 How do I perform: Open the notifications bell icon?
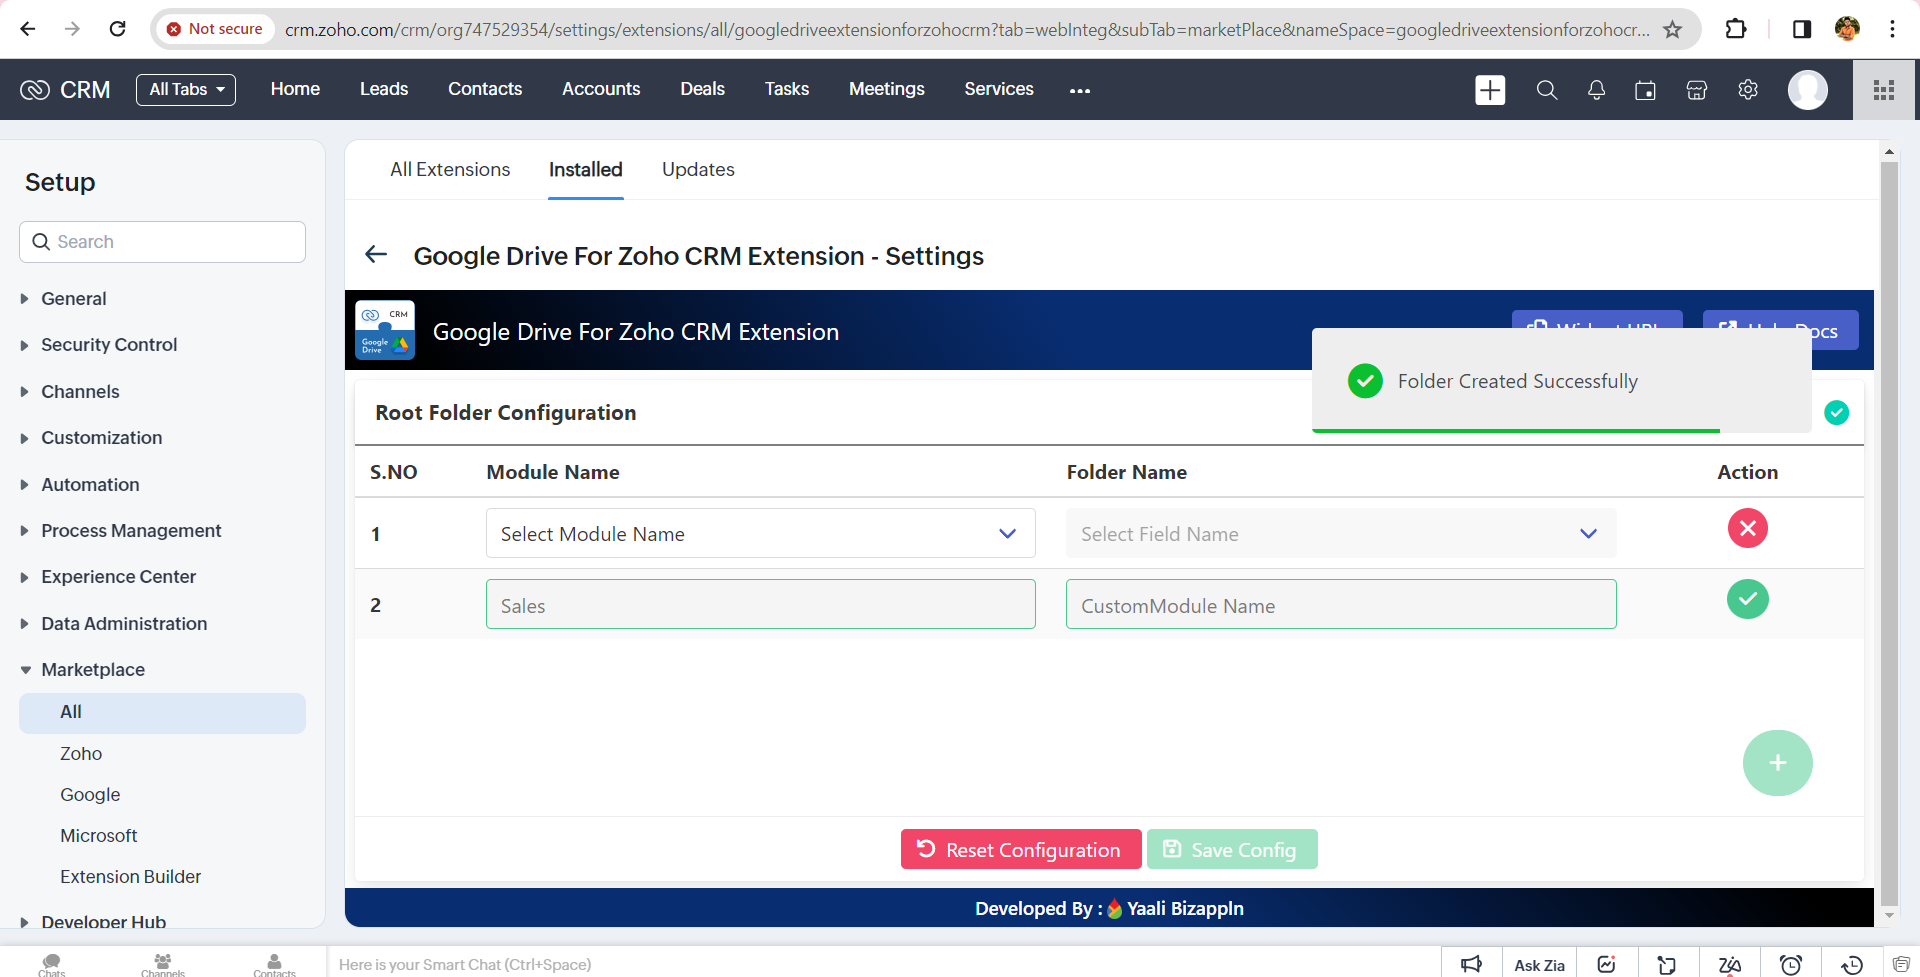(x=1596, y=90)
